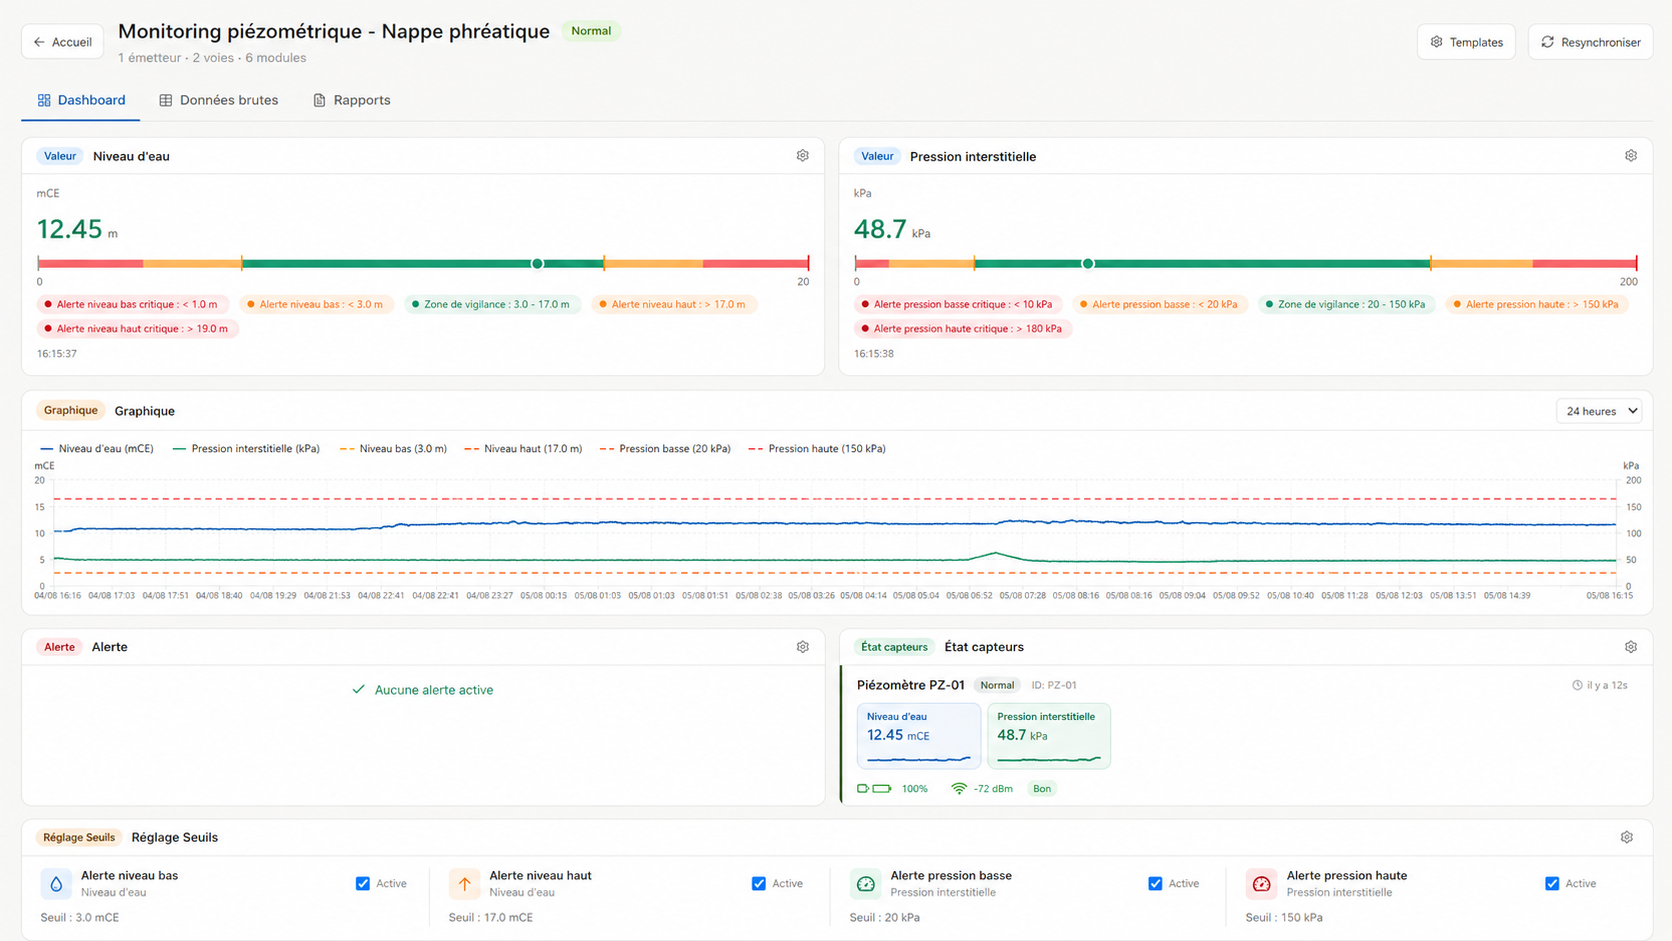Click 'Zone de vigilance : 3.0 - 17.0 m' chip
The height and width of the screenshot is (941, 1672).
coord(491,304)
